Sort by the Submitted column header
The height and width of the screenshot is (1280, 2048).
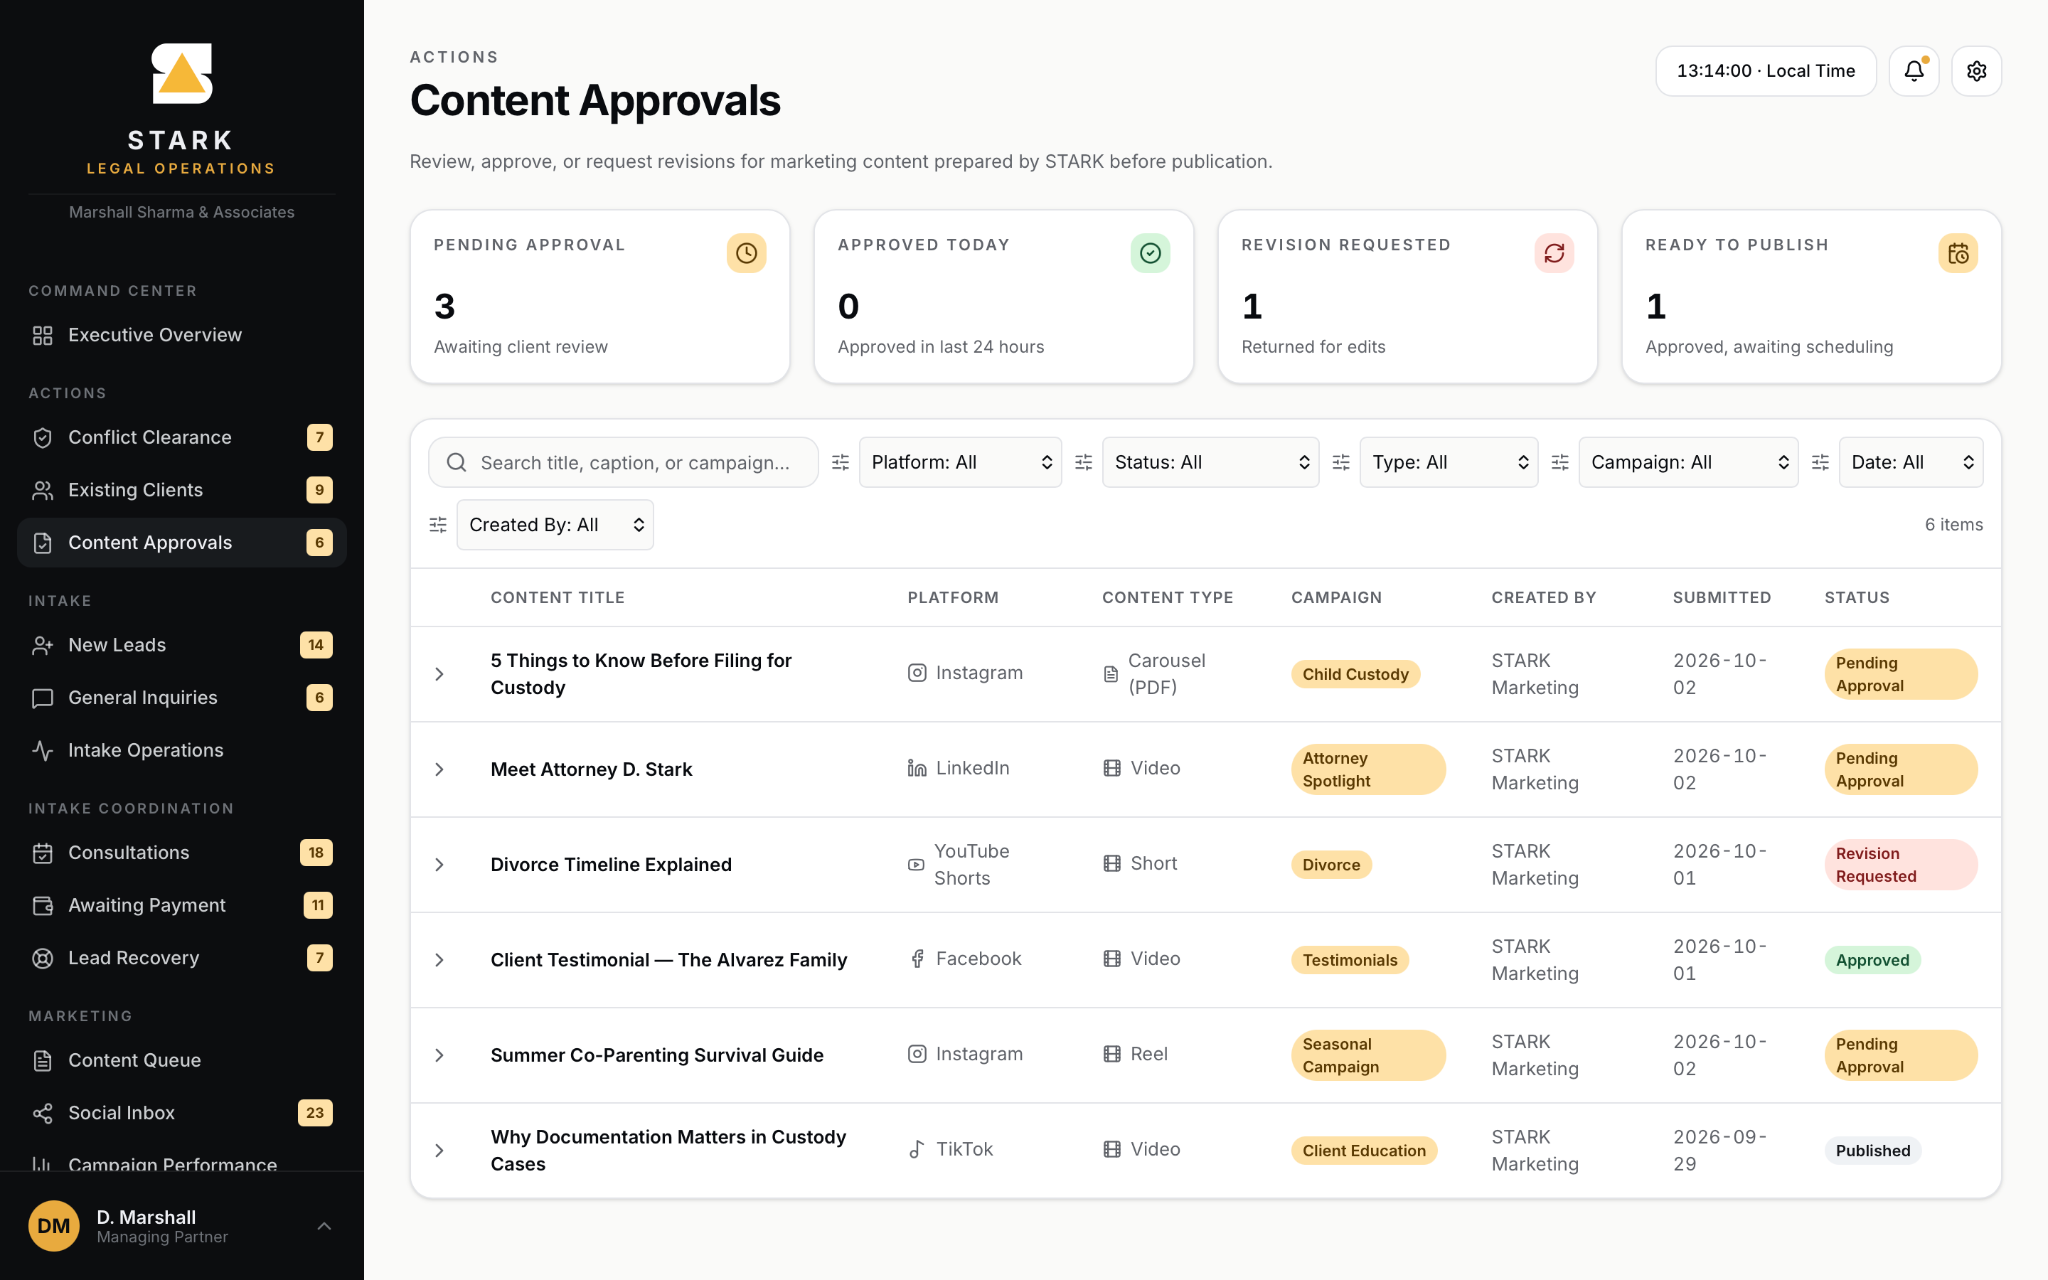pyautogui.click(x=1722, y=597)
